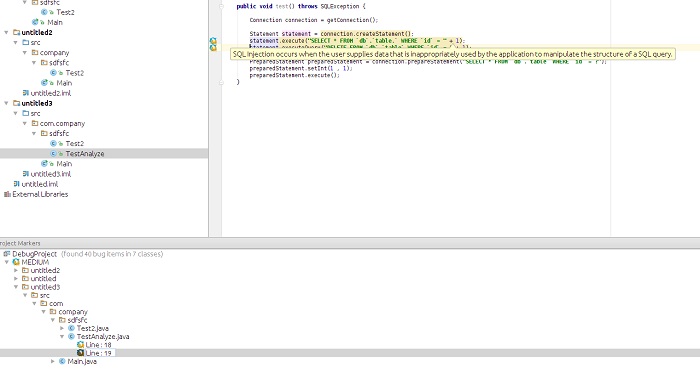Click the com.company package icon
Image resolution: width=700 pixels, height=373 pixels.
pos(35,123)
